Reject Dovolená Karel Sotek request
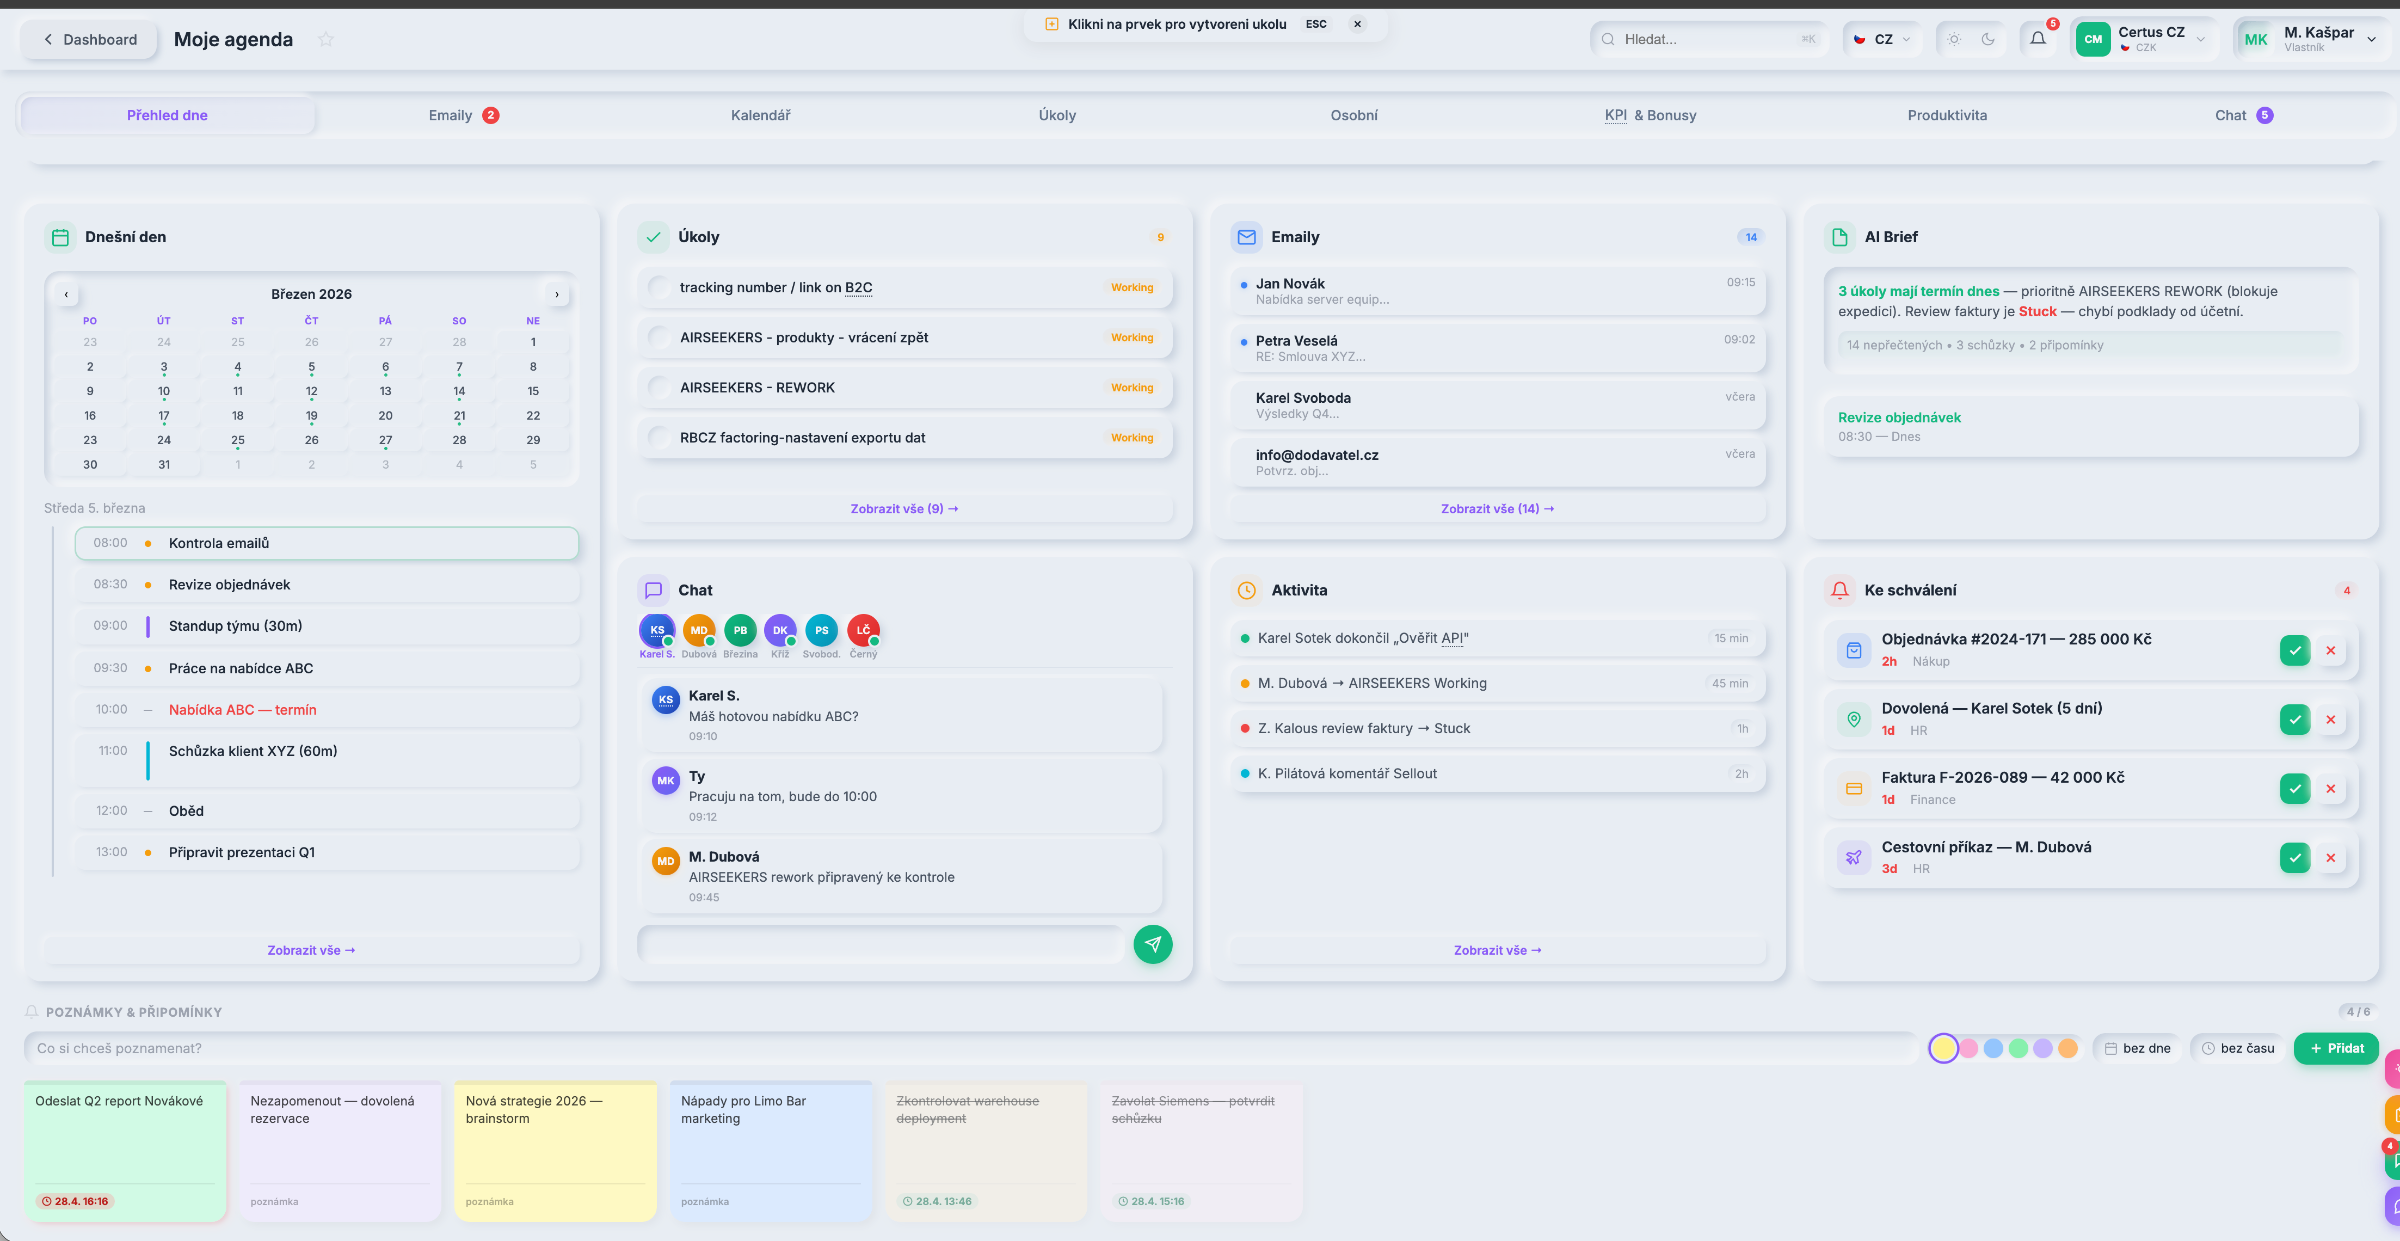The height and width of the screenshot is (1241, 2400). tap(2331, 719)
